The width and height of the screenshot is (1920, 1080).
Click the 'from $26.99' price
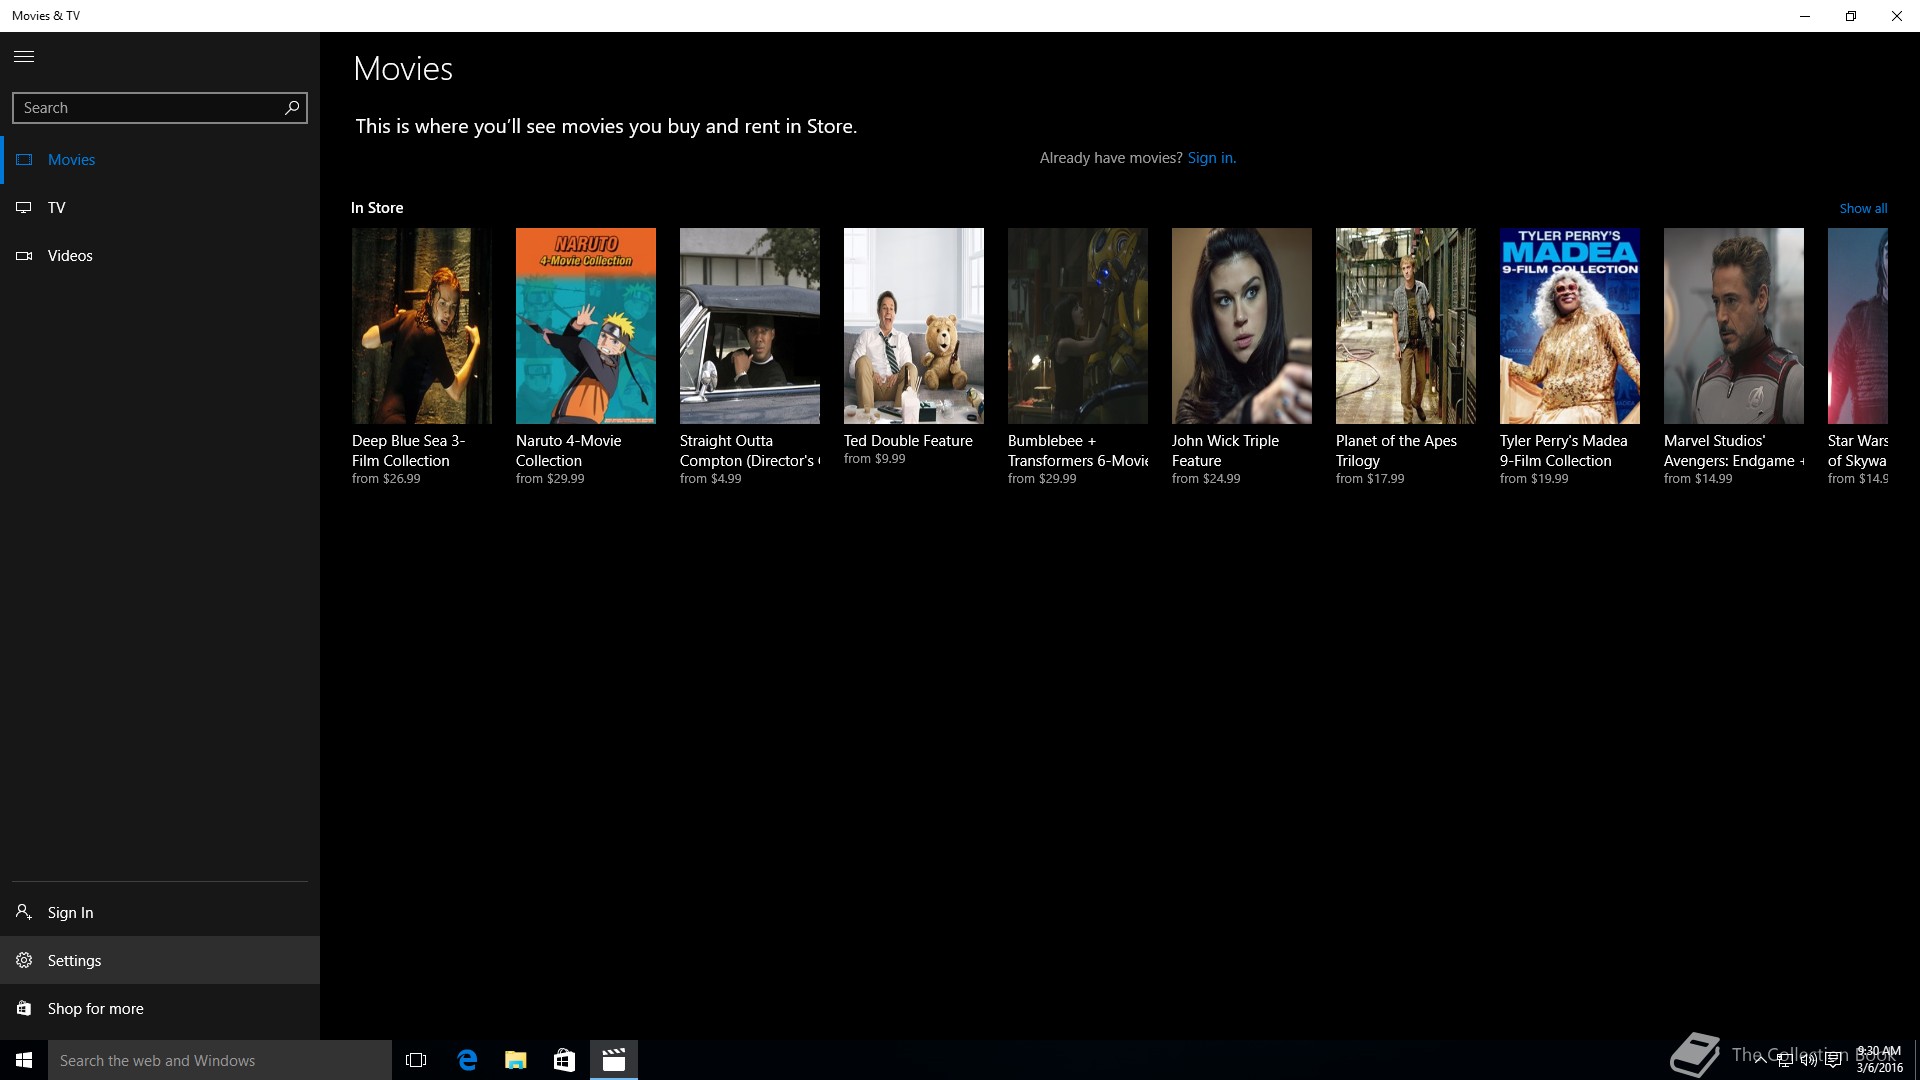point(386,479)
